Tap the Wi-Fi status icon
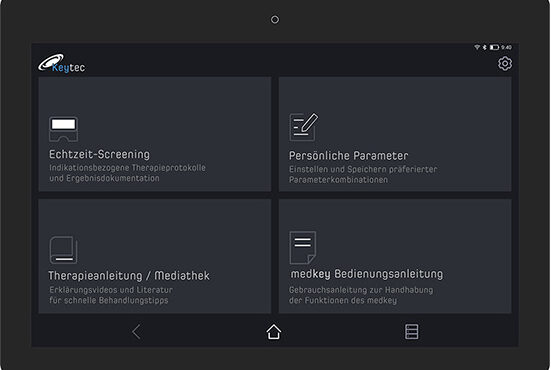Viewport: 551px width, 370px height. point(477,47)
